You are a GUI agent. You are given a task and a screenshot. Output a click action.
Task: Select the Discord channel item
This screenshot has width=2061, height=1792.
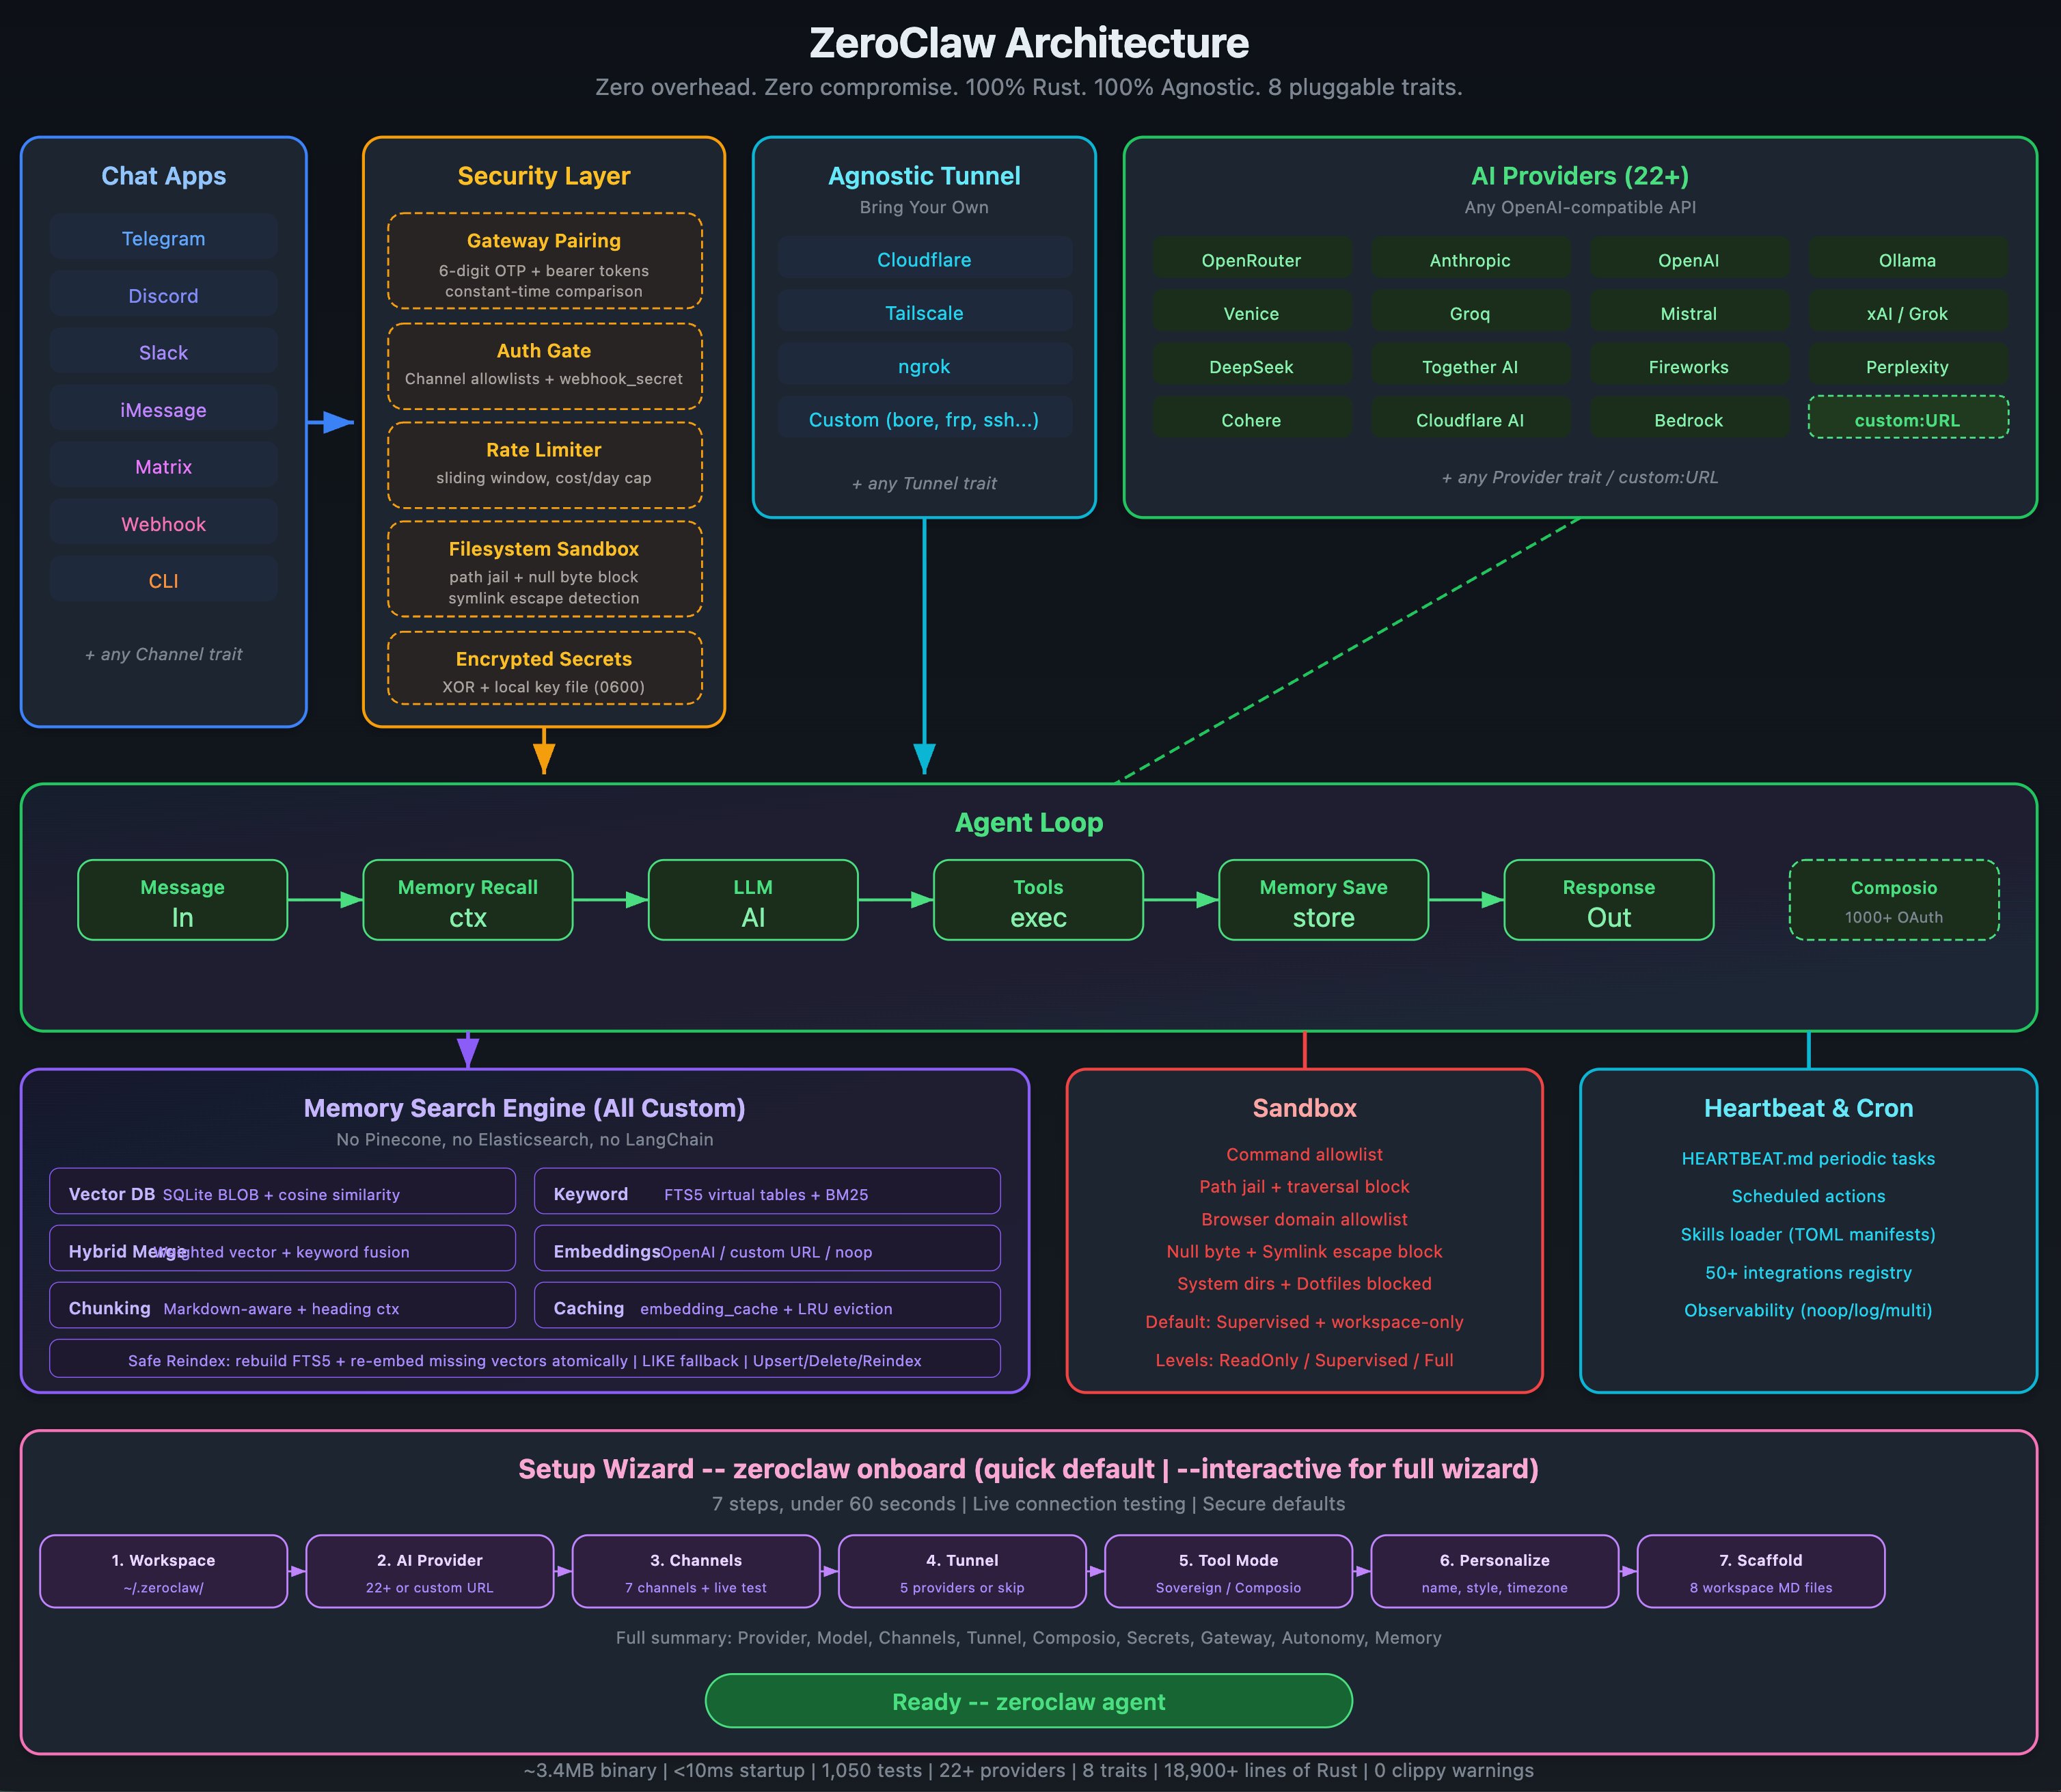coord(163,295)
